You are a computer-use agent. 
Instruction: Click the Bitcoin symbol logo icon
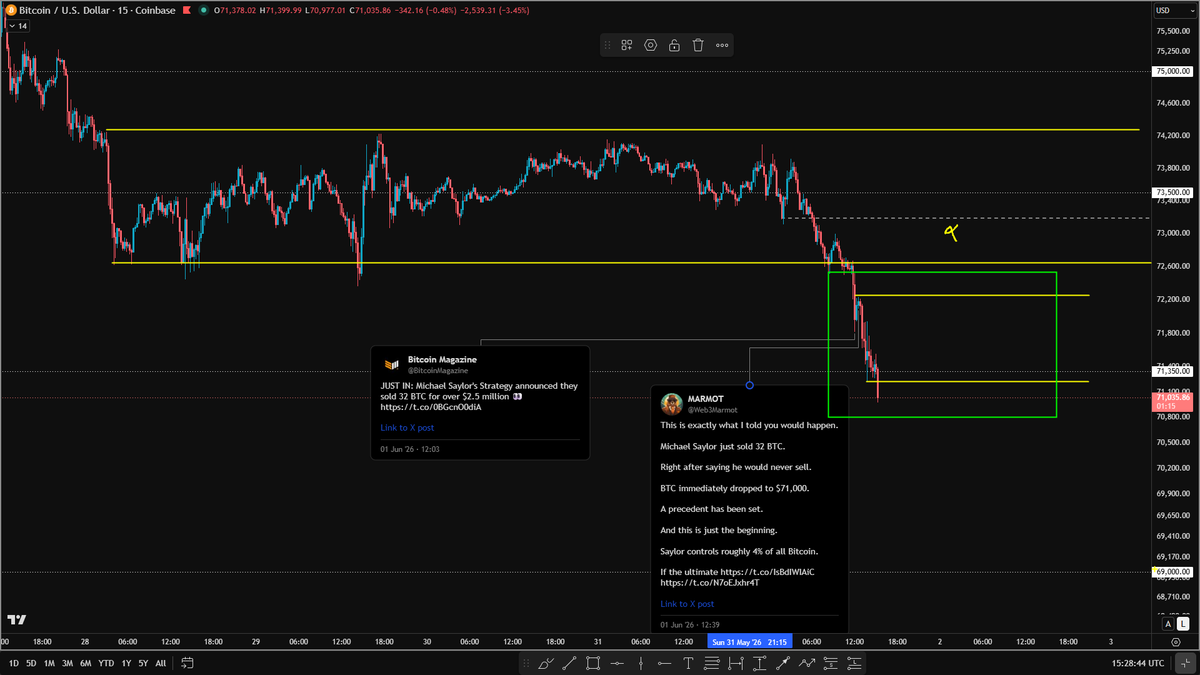(x=11, y=10)
